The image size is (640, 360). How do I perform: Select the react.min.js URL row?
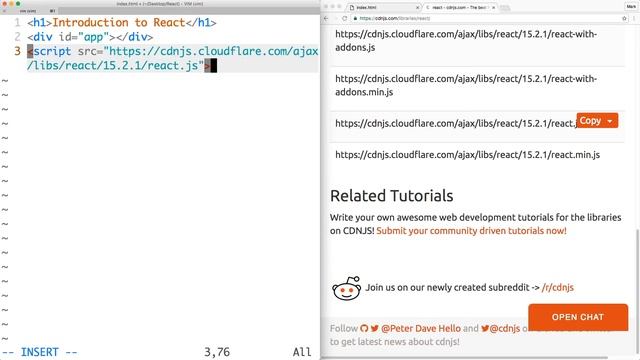[478, 155]
